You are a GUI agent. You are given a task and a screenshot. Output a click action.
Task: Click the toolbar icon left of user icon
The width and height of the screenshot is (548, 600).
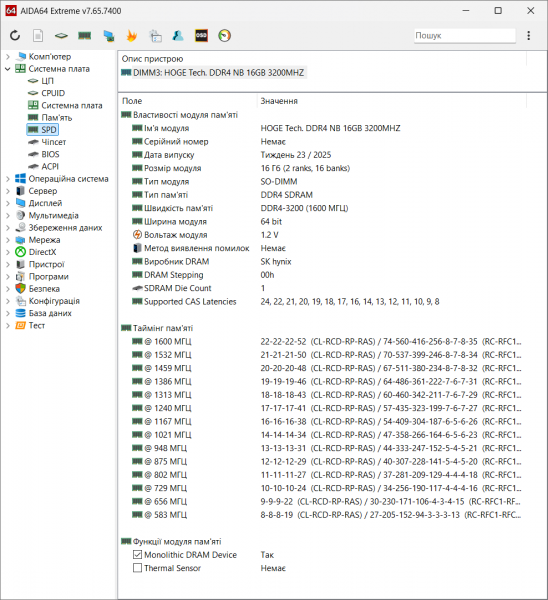155,36
